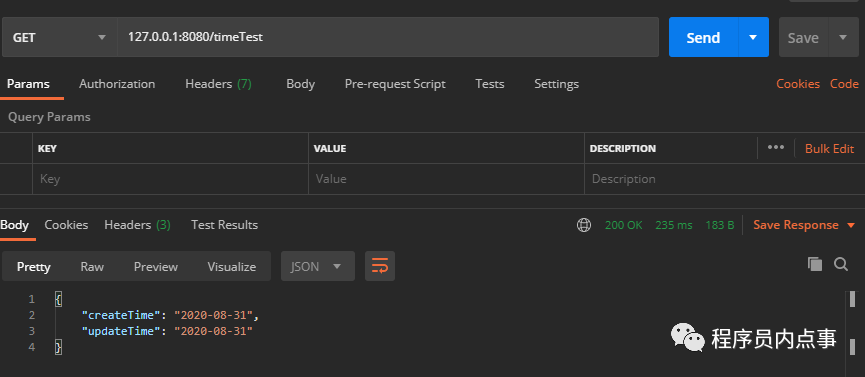Search the response with the magnifier icon
Image resolution: width=865 pixels, height=377 pixels.
841,264
